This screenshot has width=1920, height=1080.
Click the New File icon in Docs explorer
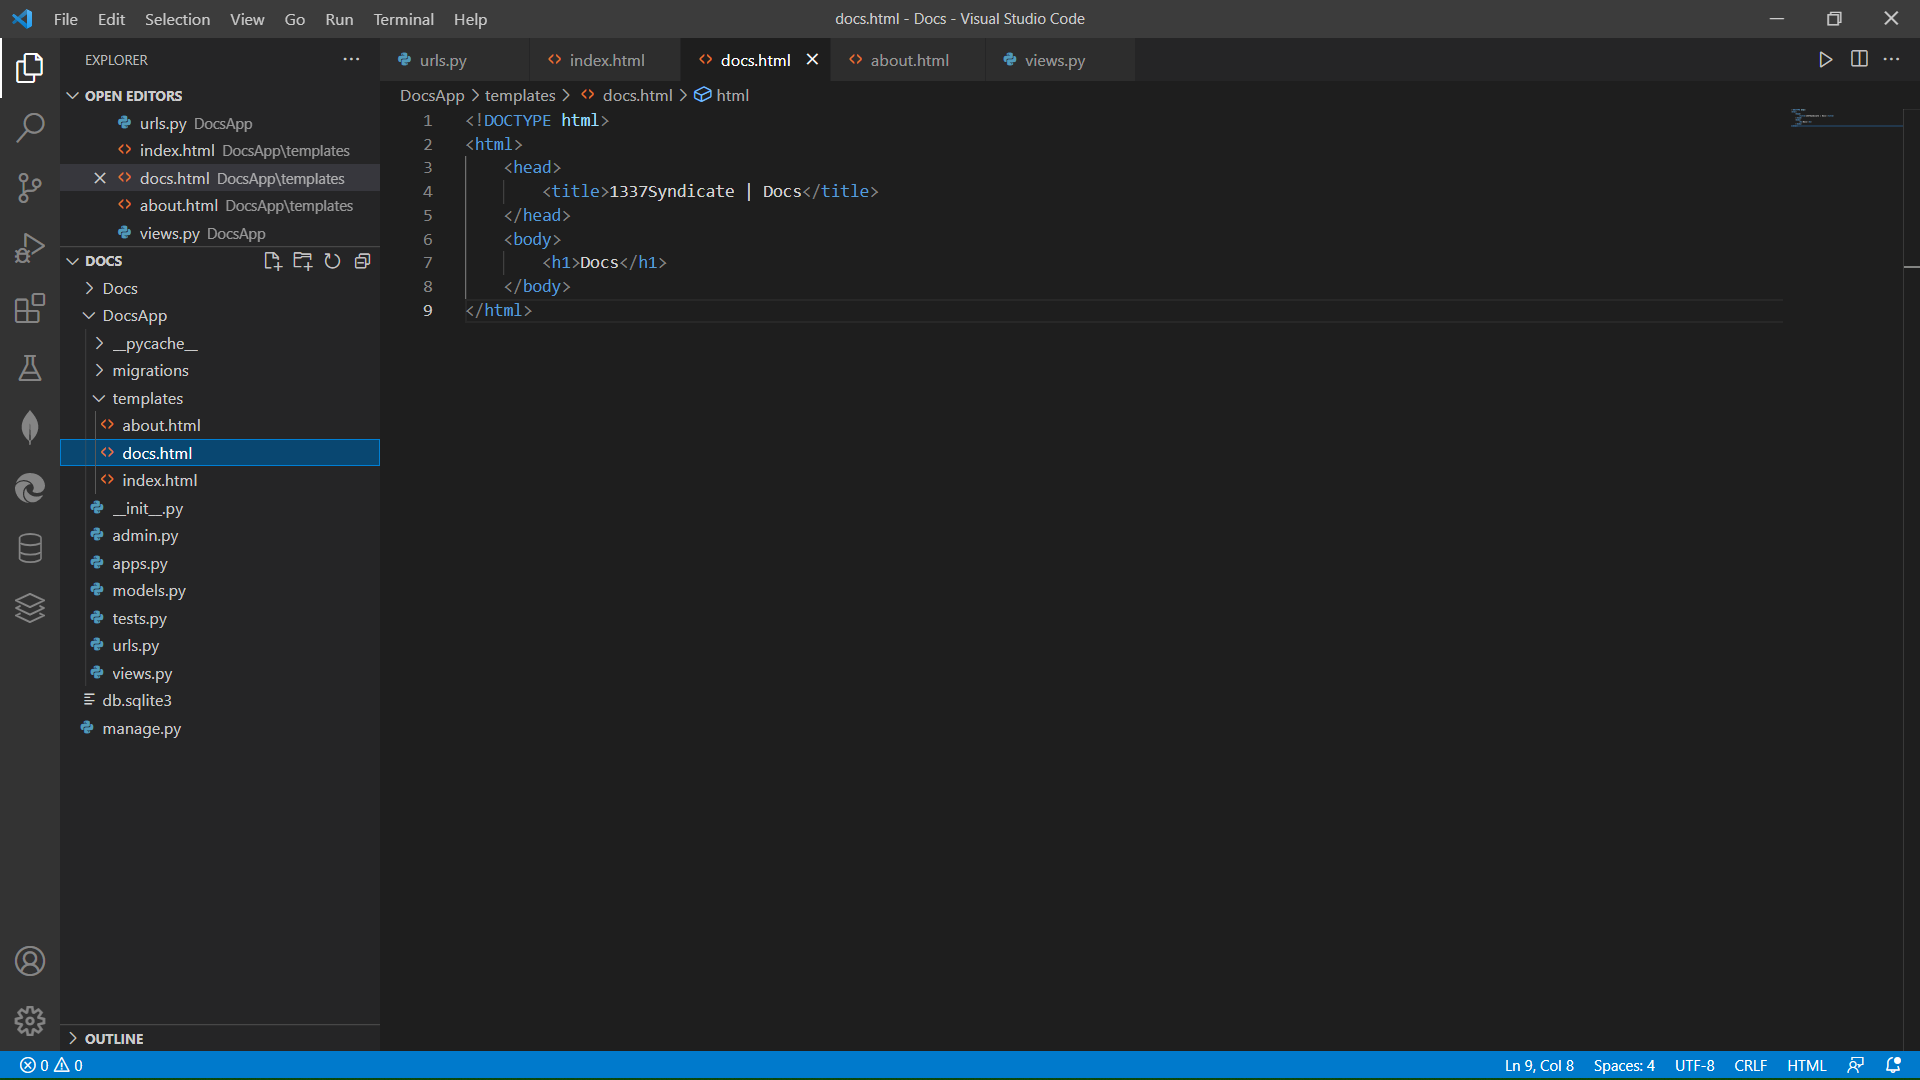pyautogui.click(x=272, y=261)
